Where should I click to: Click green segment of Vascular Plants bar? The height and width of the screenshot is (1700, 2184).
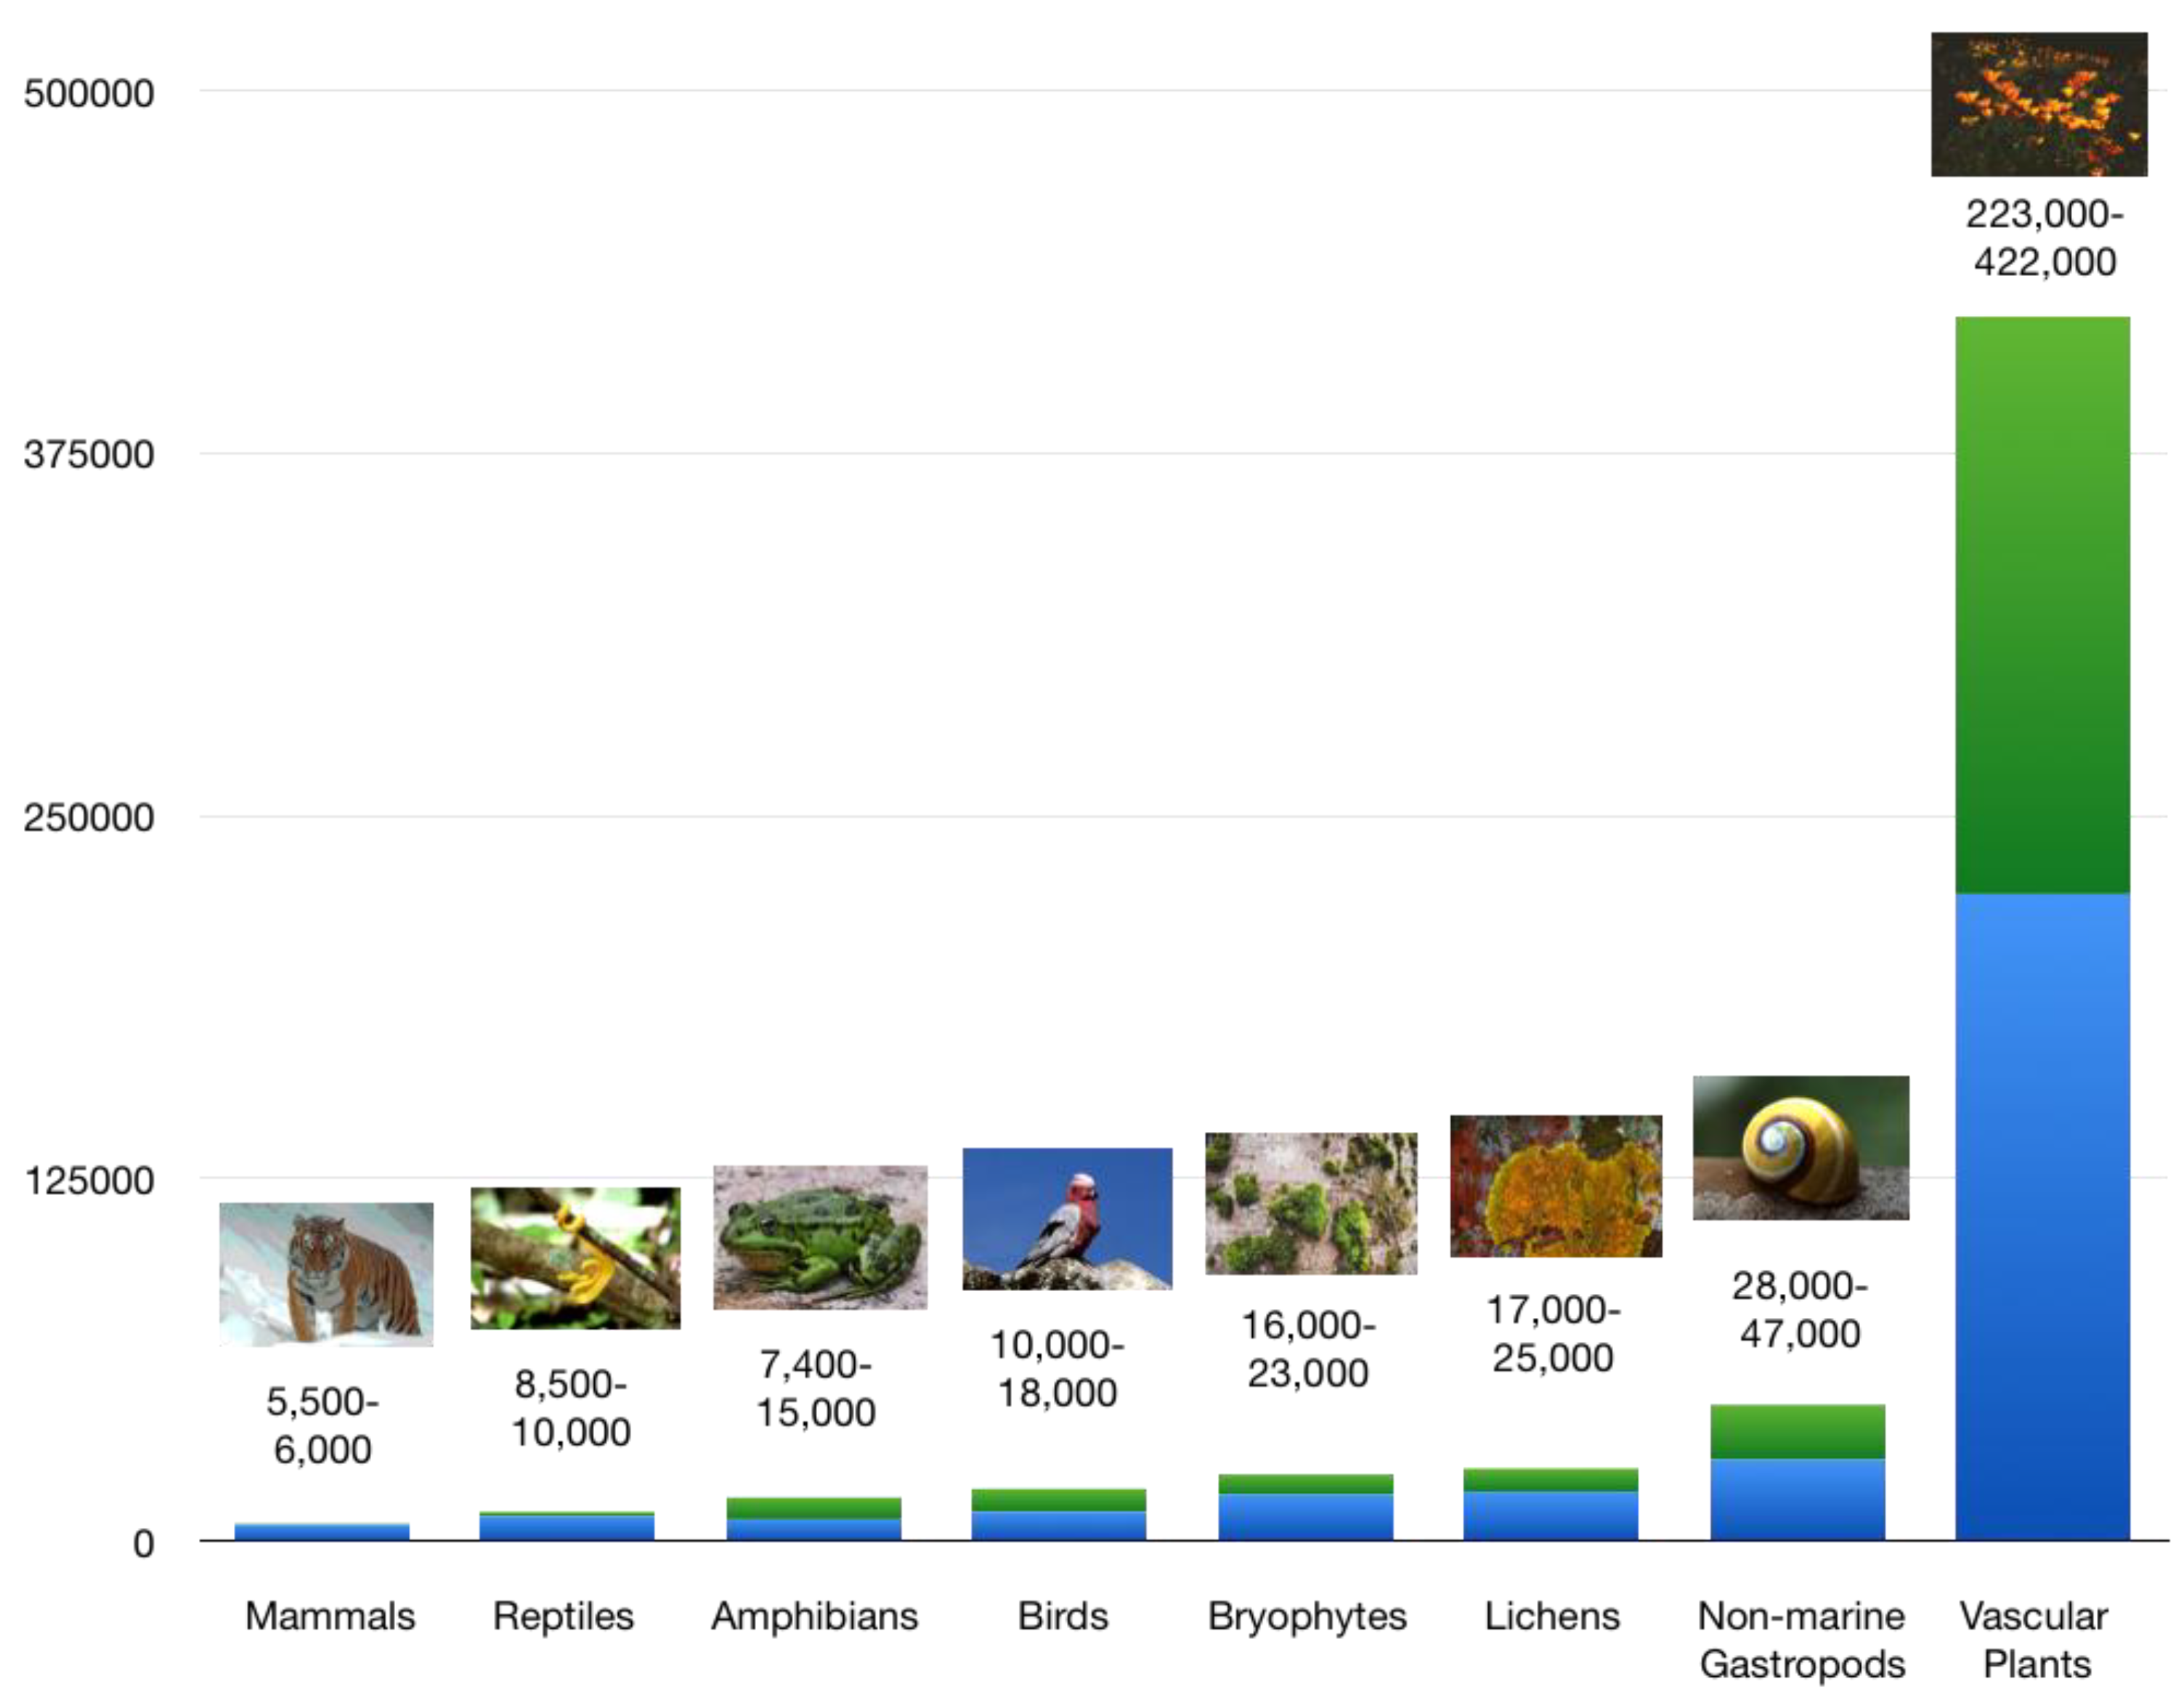(2042, 605)
